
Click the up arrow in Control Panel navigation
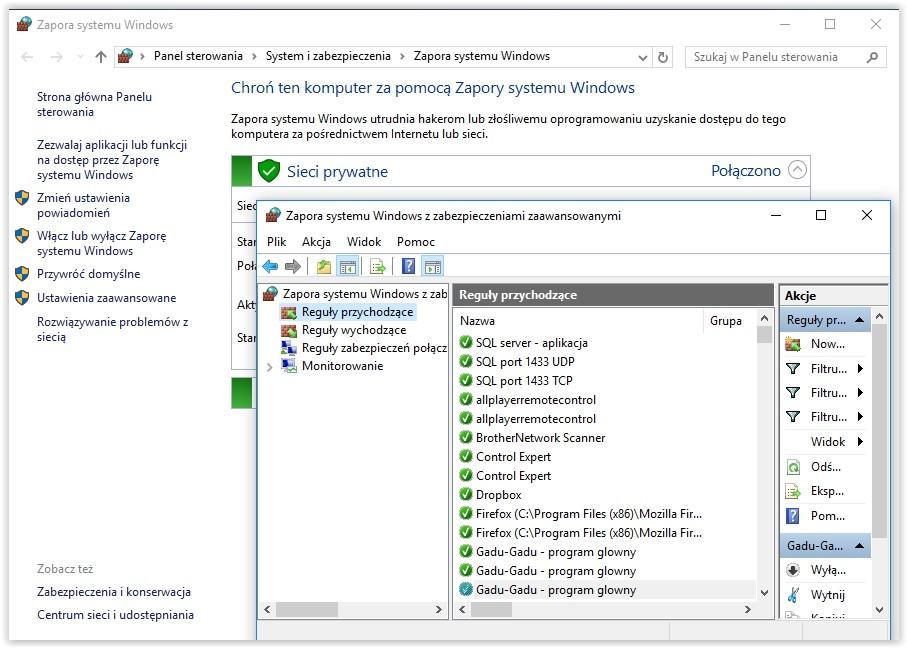pos(101,57)
